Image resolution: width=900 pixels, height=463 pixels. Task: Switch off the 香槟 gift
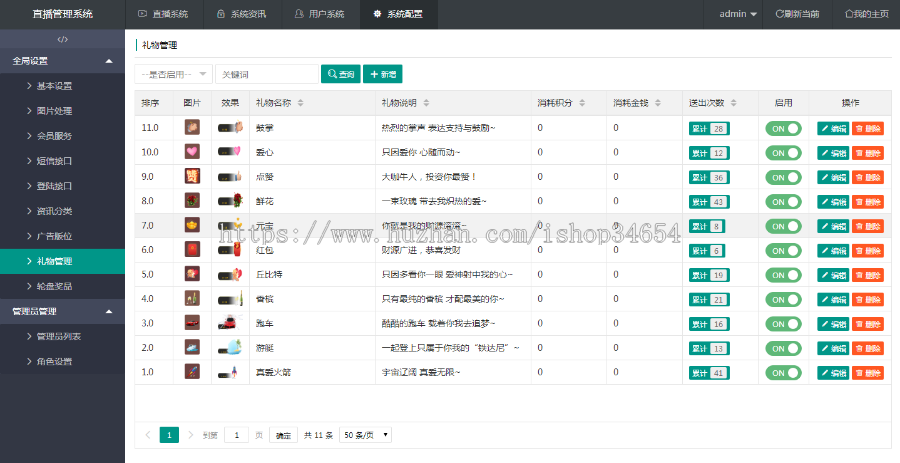783,299
